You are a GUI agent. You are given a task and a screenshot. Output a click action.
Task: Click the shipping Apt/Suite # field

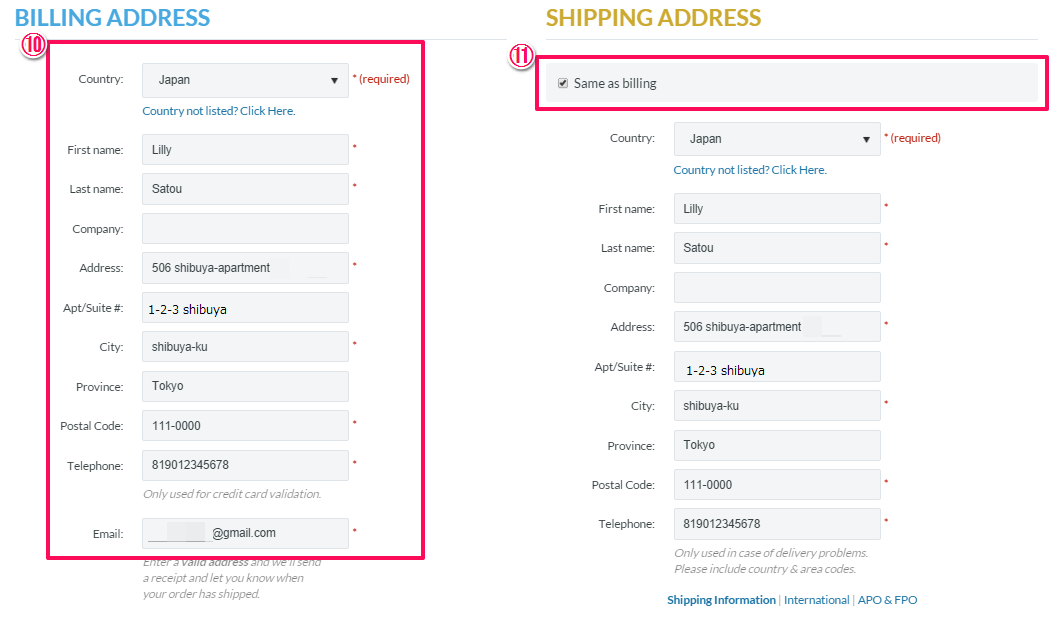(x=776, y=367)
